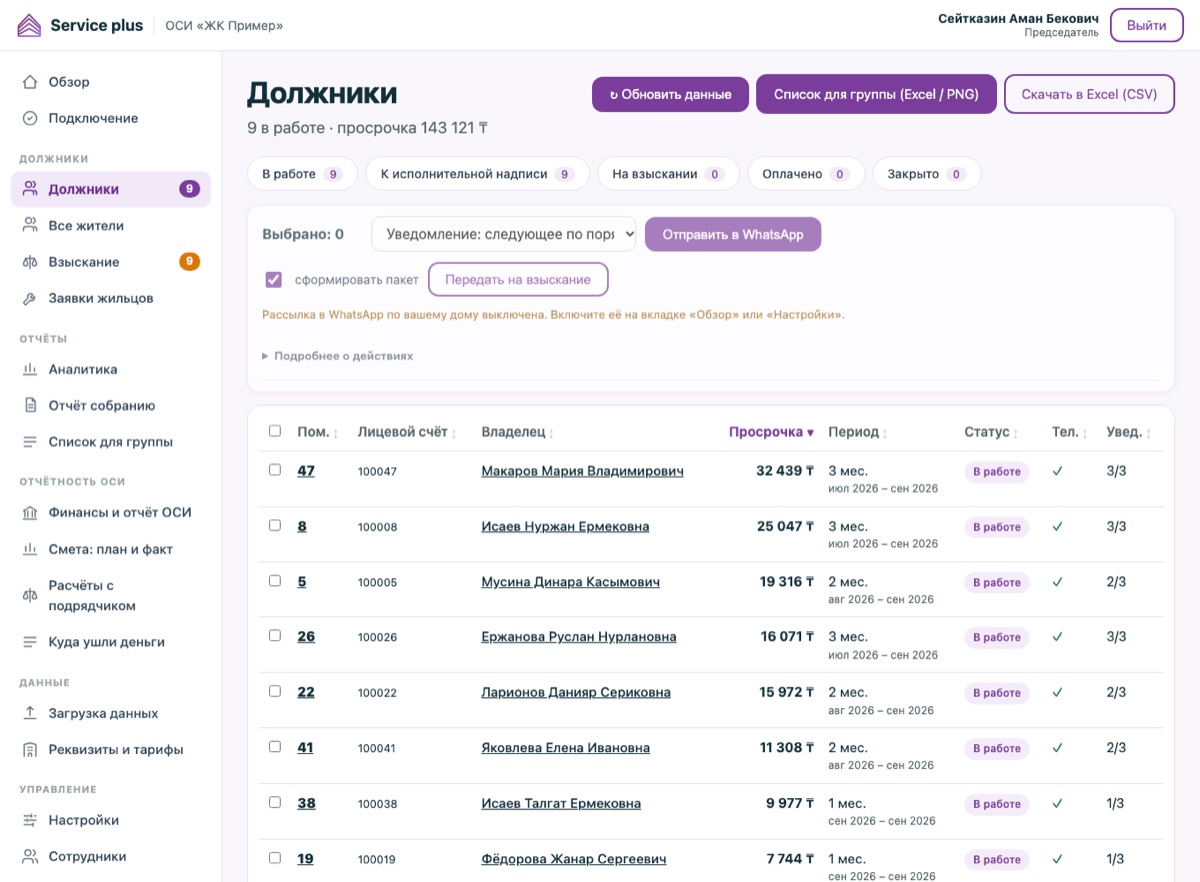Sort the table by Просрочка column
This screenshot has height=882, width=1200.
click(x=771, y=432)
